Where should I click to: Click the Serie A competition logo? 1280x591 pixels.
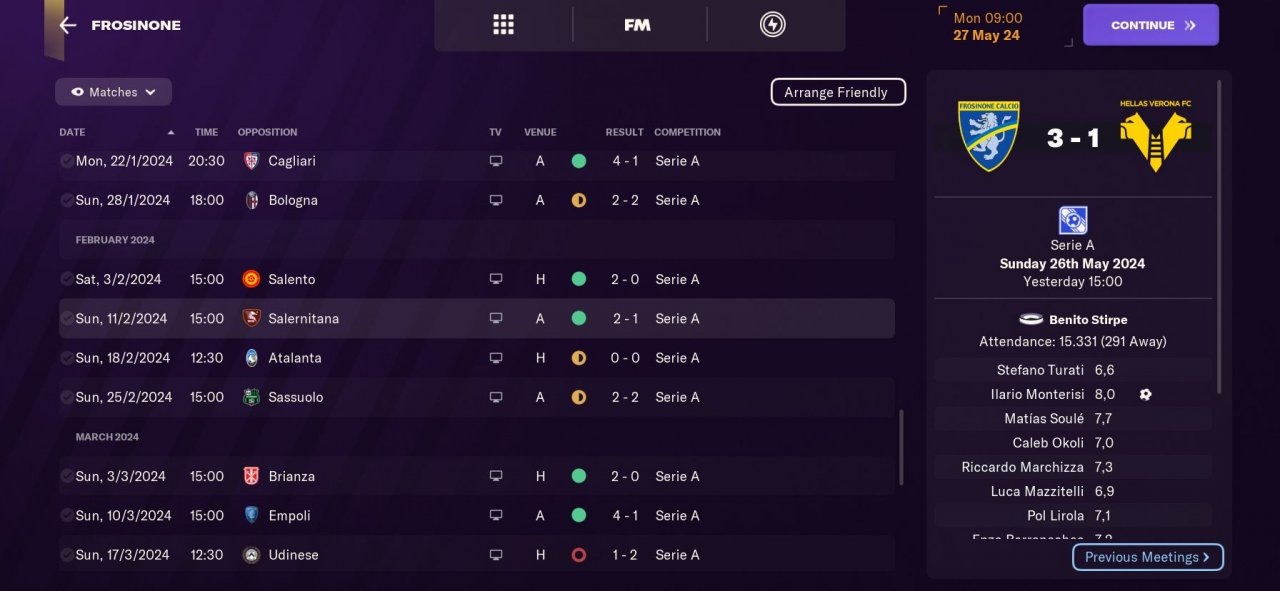(x=1072, y=220)
